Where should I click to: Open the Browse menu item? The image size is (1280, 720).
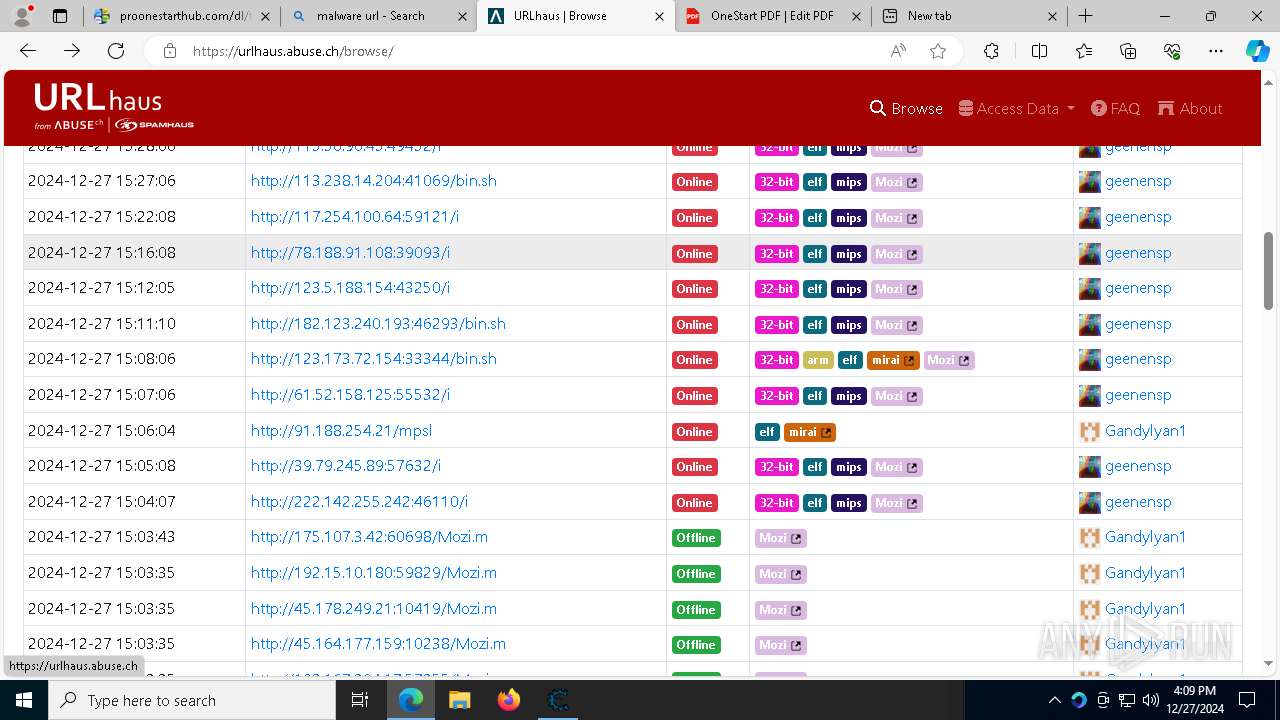(906, 108)
